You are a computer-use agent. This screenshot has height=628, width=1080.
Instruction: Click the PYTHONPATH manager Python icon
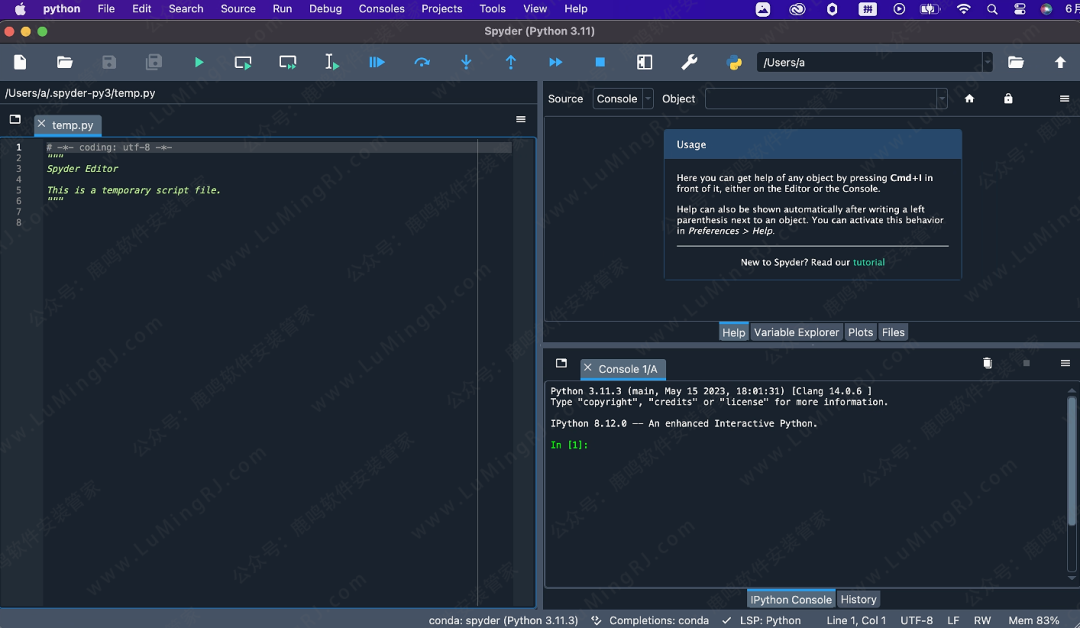pos(734,62)
